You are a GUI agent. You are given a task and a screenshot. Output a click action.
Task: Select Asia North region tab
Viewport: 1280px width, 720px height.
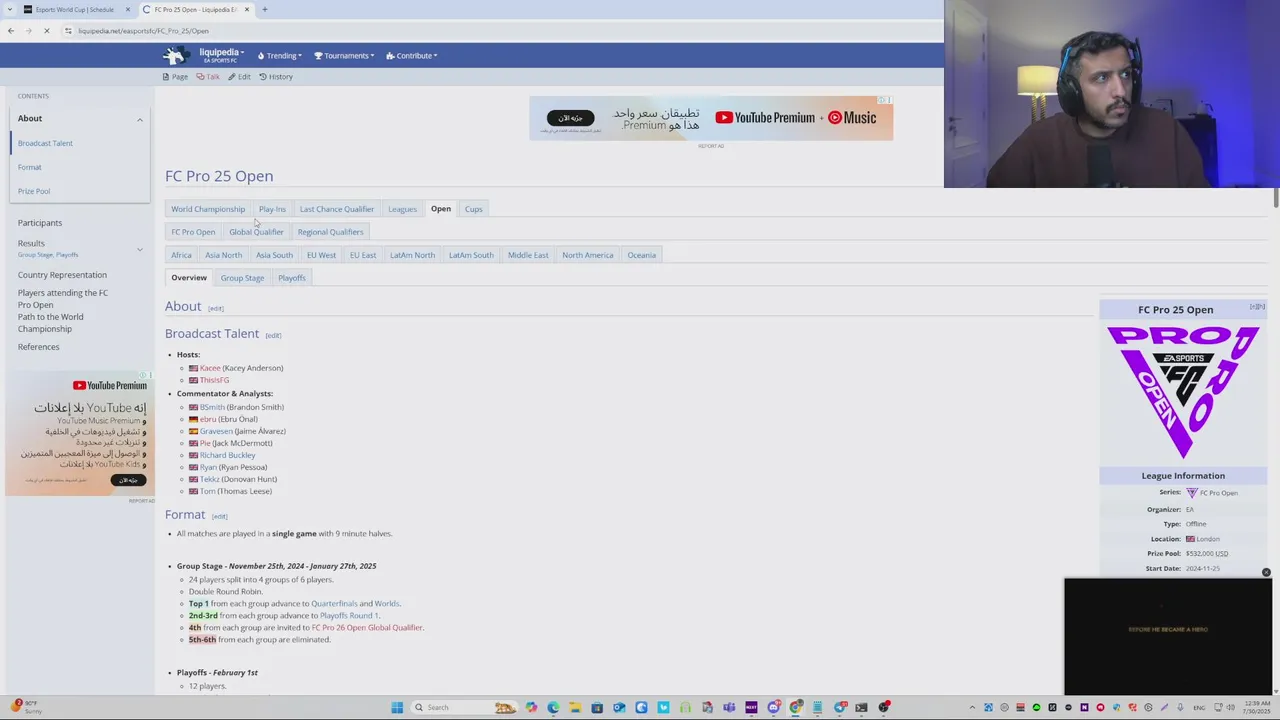click(224, 255)
